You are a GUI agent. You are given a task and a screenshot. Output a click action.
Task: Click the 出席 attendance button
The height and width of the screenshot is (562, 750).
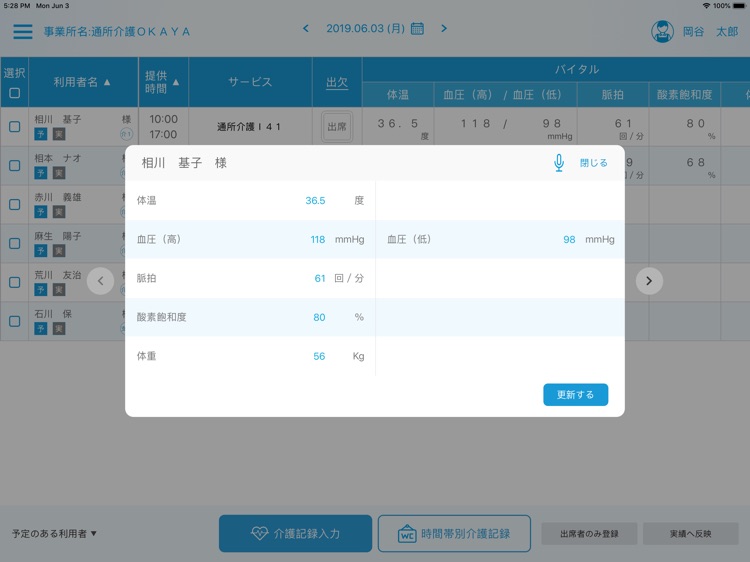click(x=337, y=127)
